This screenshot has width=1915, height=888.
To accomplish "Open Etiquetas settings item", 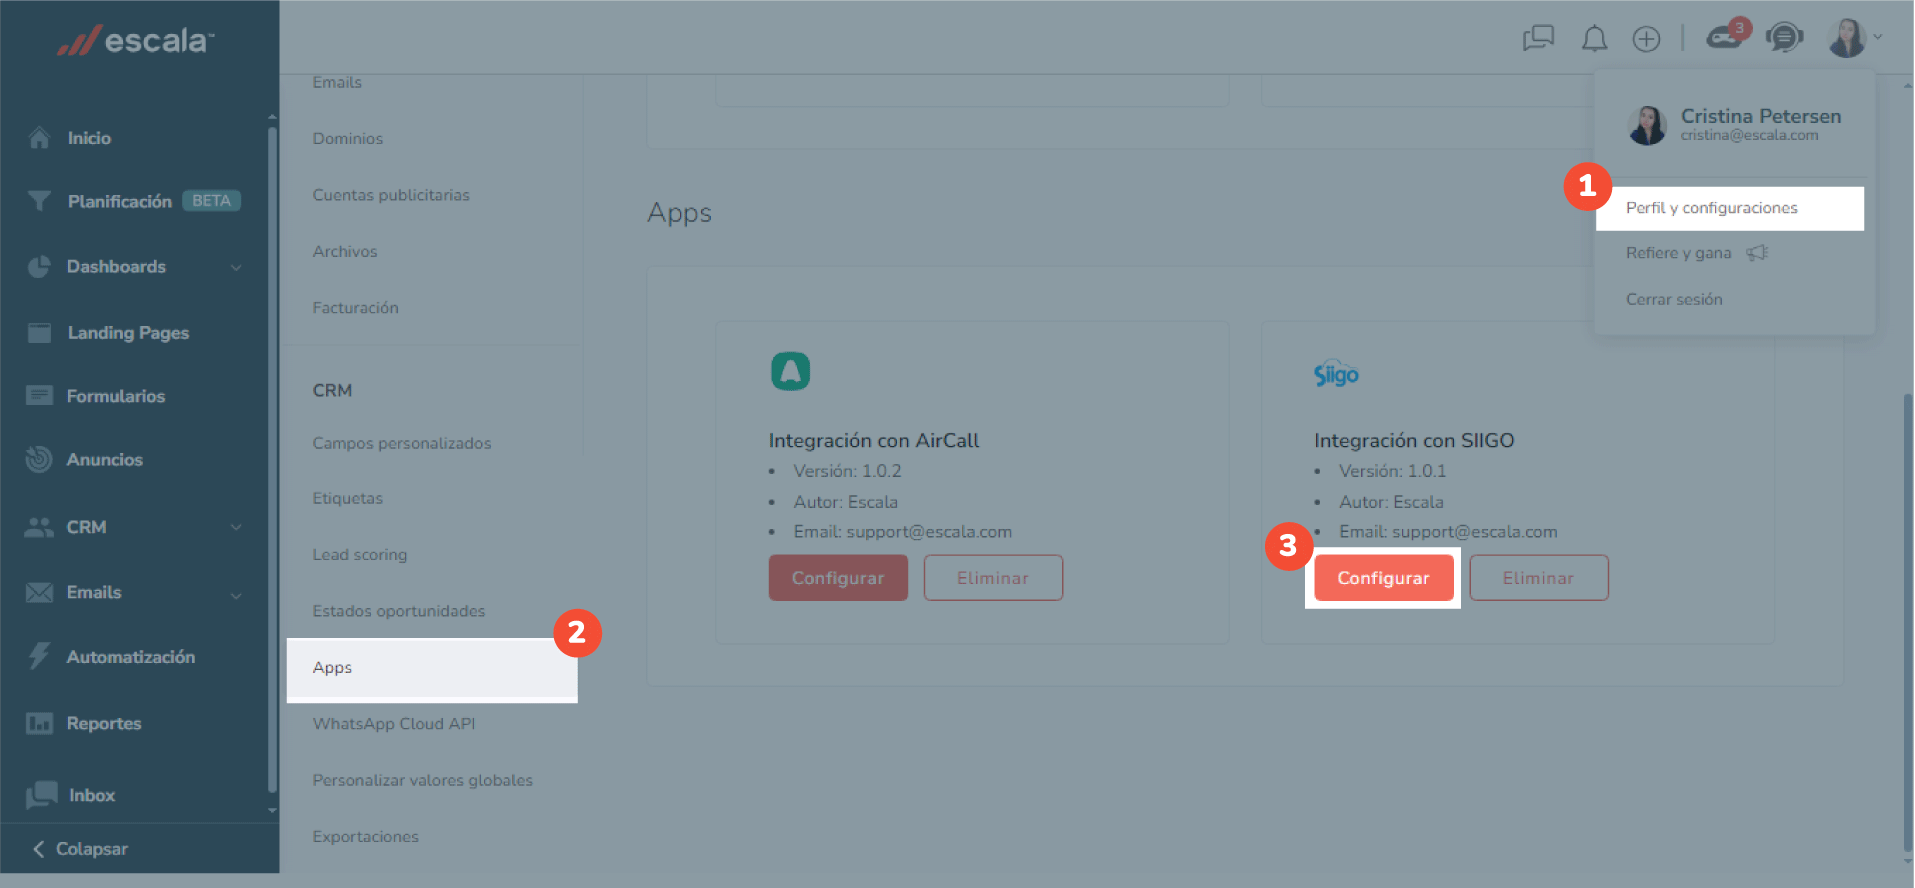I will [348, 498].
